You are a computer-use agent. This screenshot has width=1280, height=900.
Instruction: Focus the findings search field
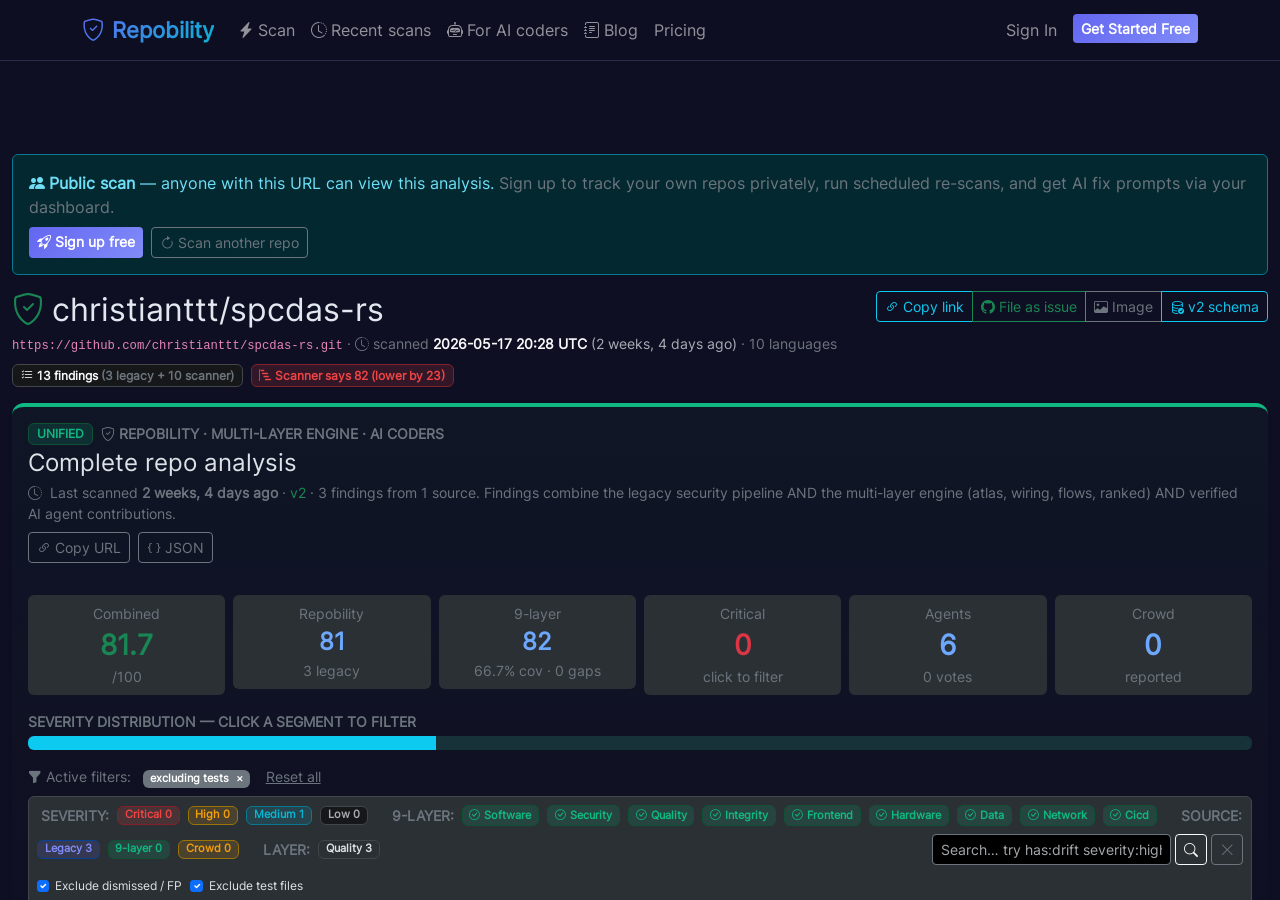point(1051,850)
